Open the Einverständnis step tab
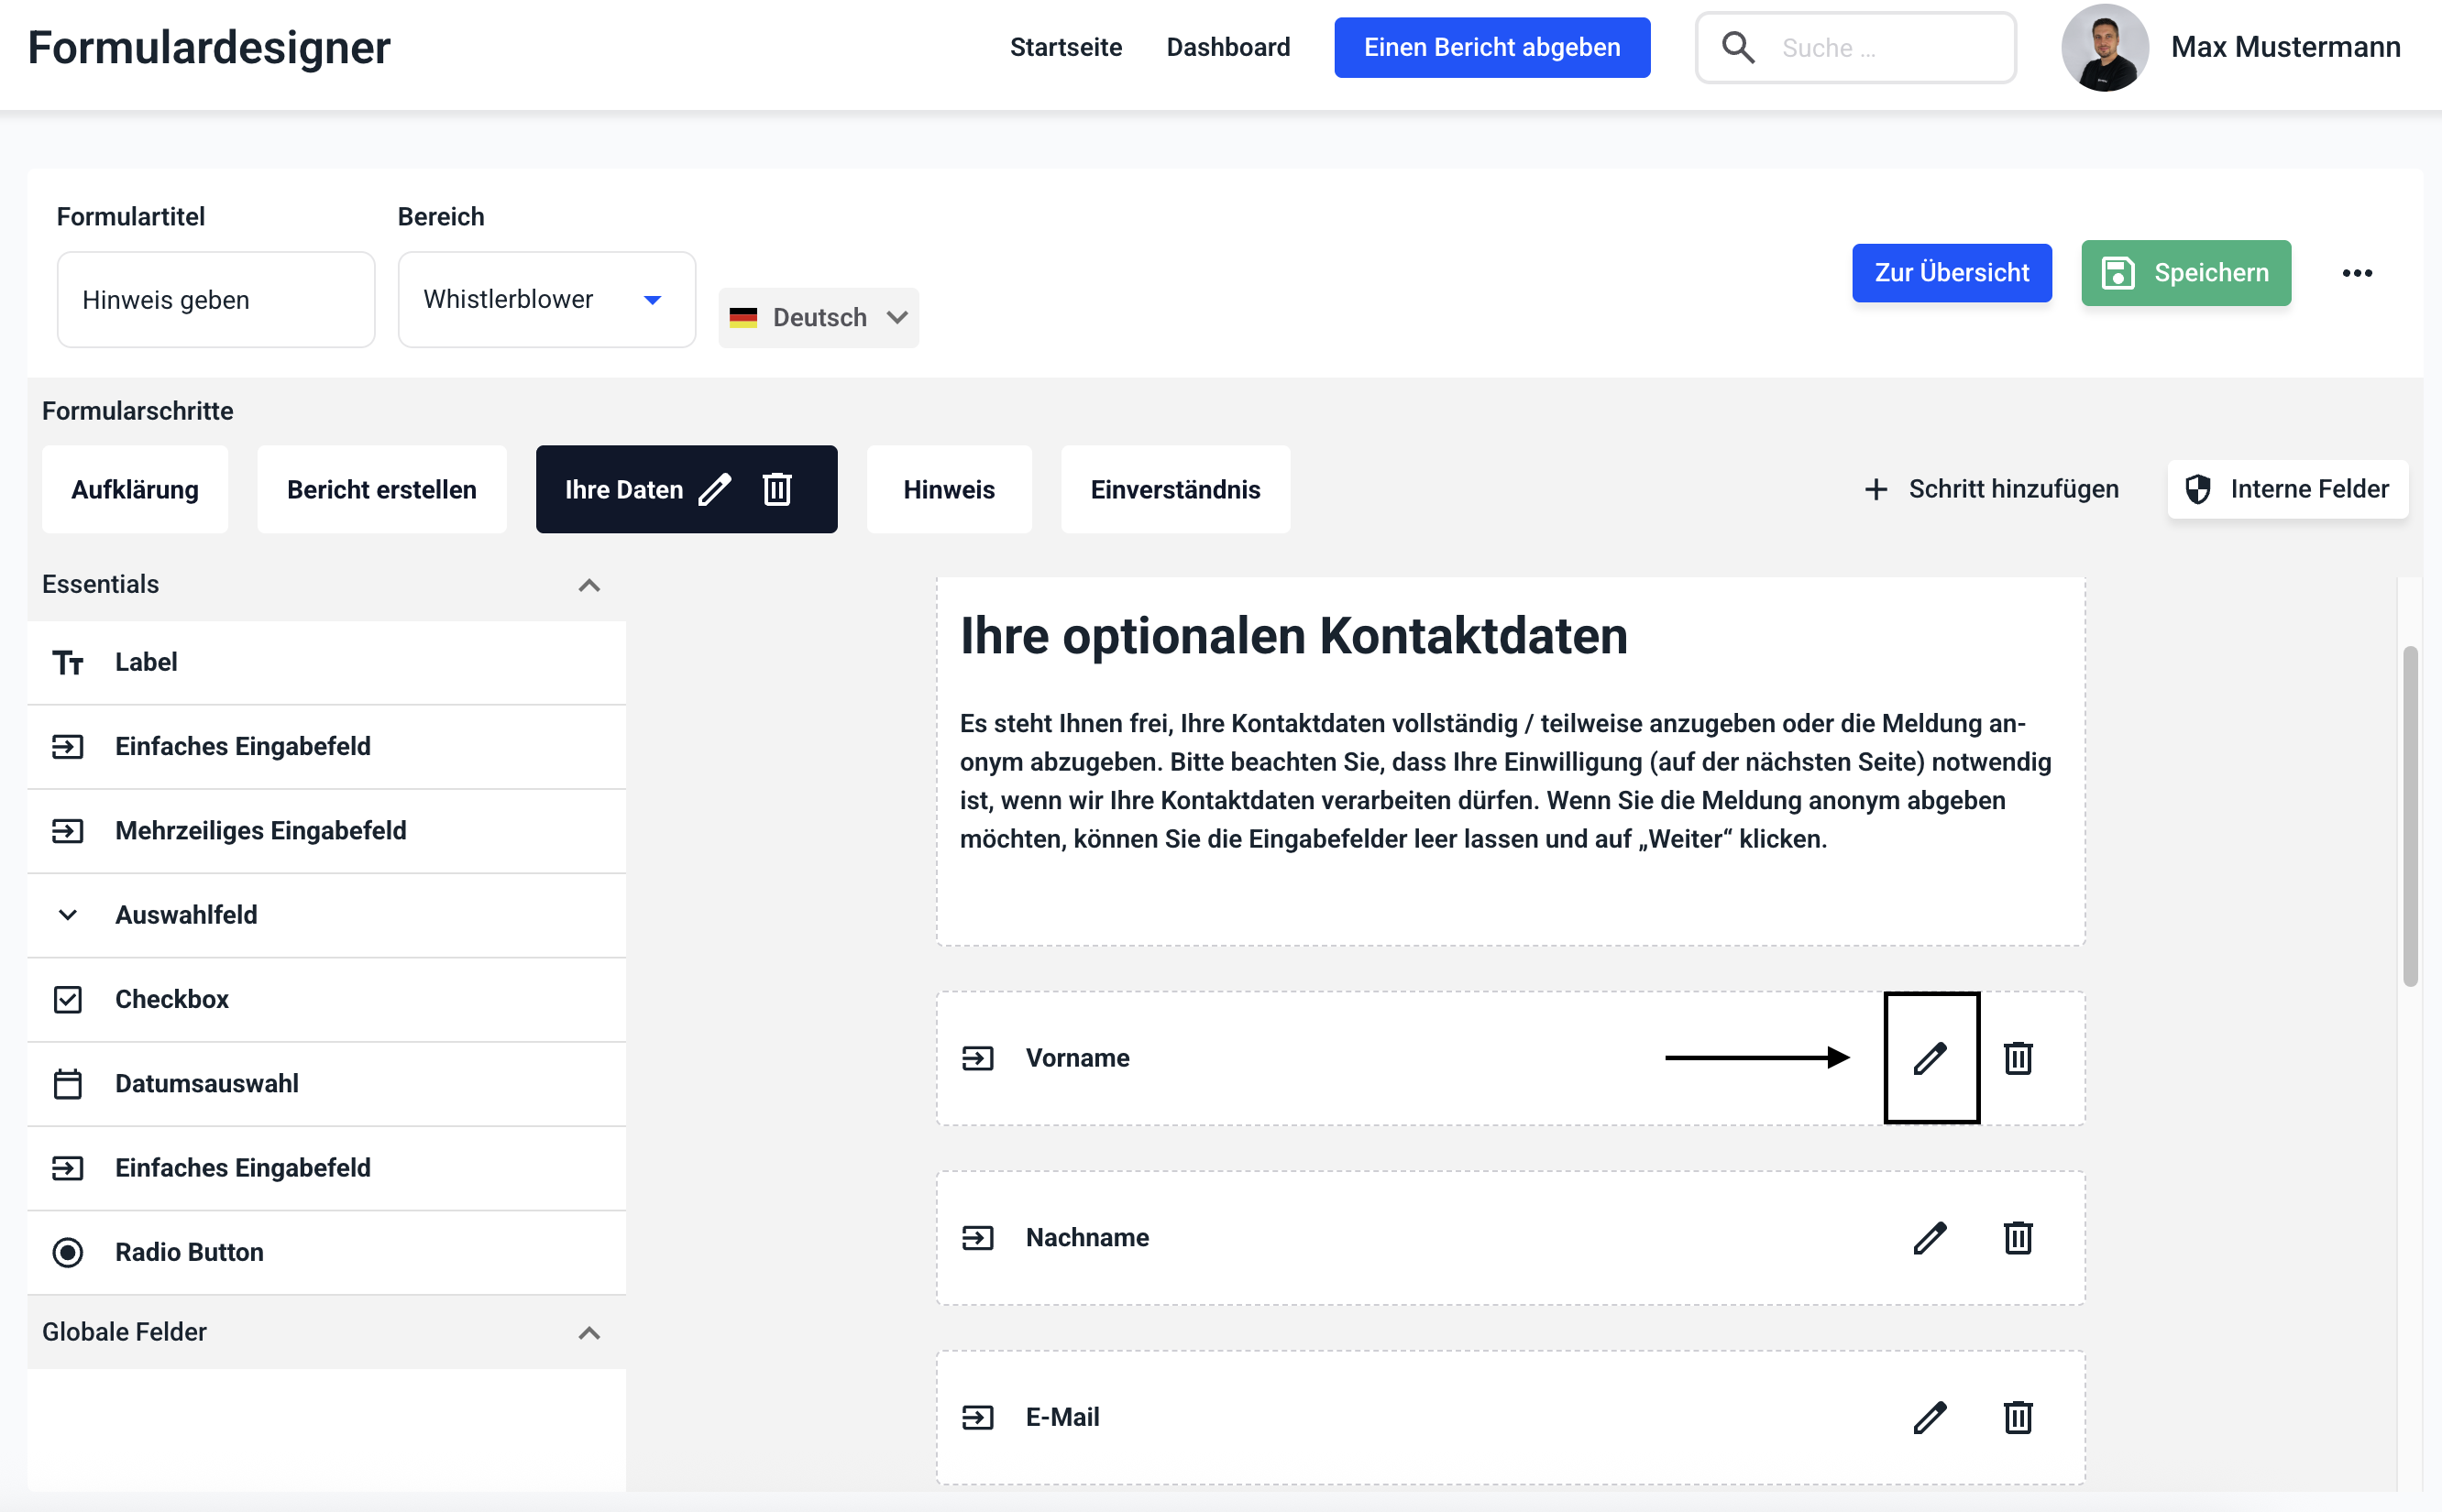 (1174, 489)
